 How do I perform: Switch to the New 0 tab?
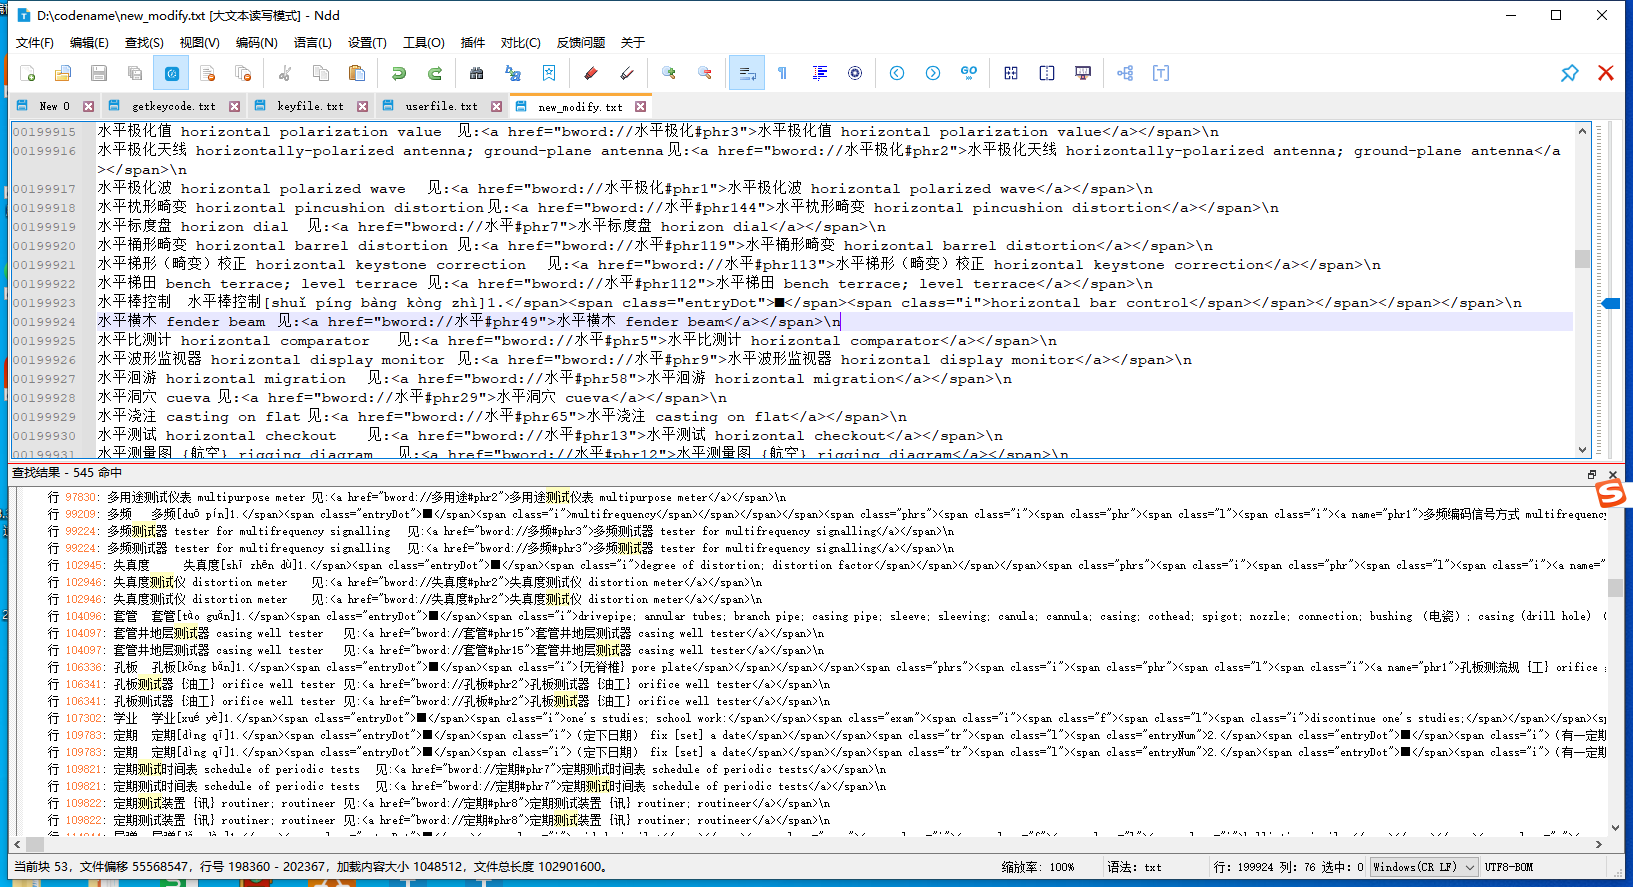coord(55,106)
